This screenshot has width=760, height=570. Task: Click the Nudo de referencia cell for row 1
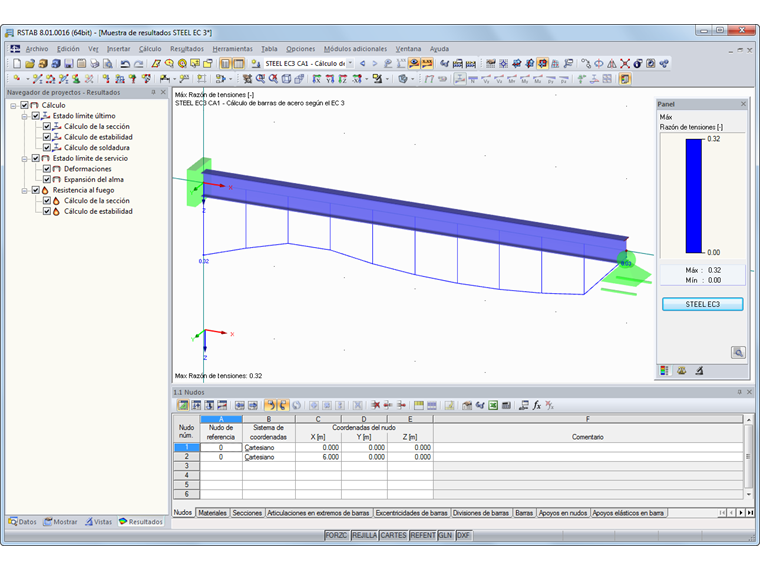pyautogui.click(x=221, y=447)
